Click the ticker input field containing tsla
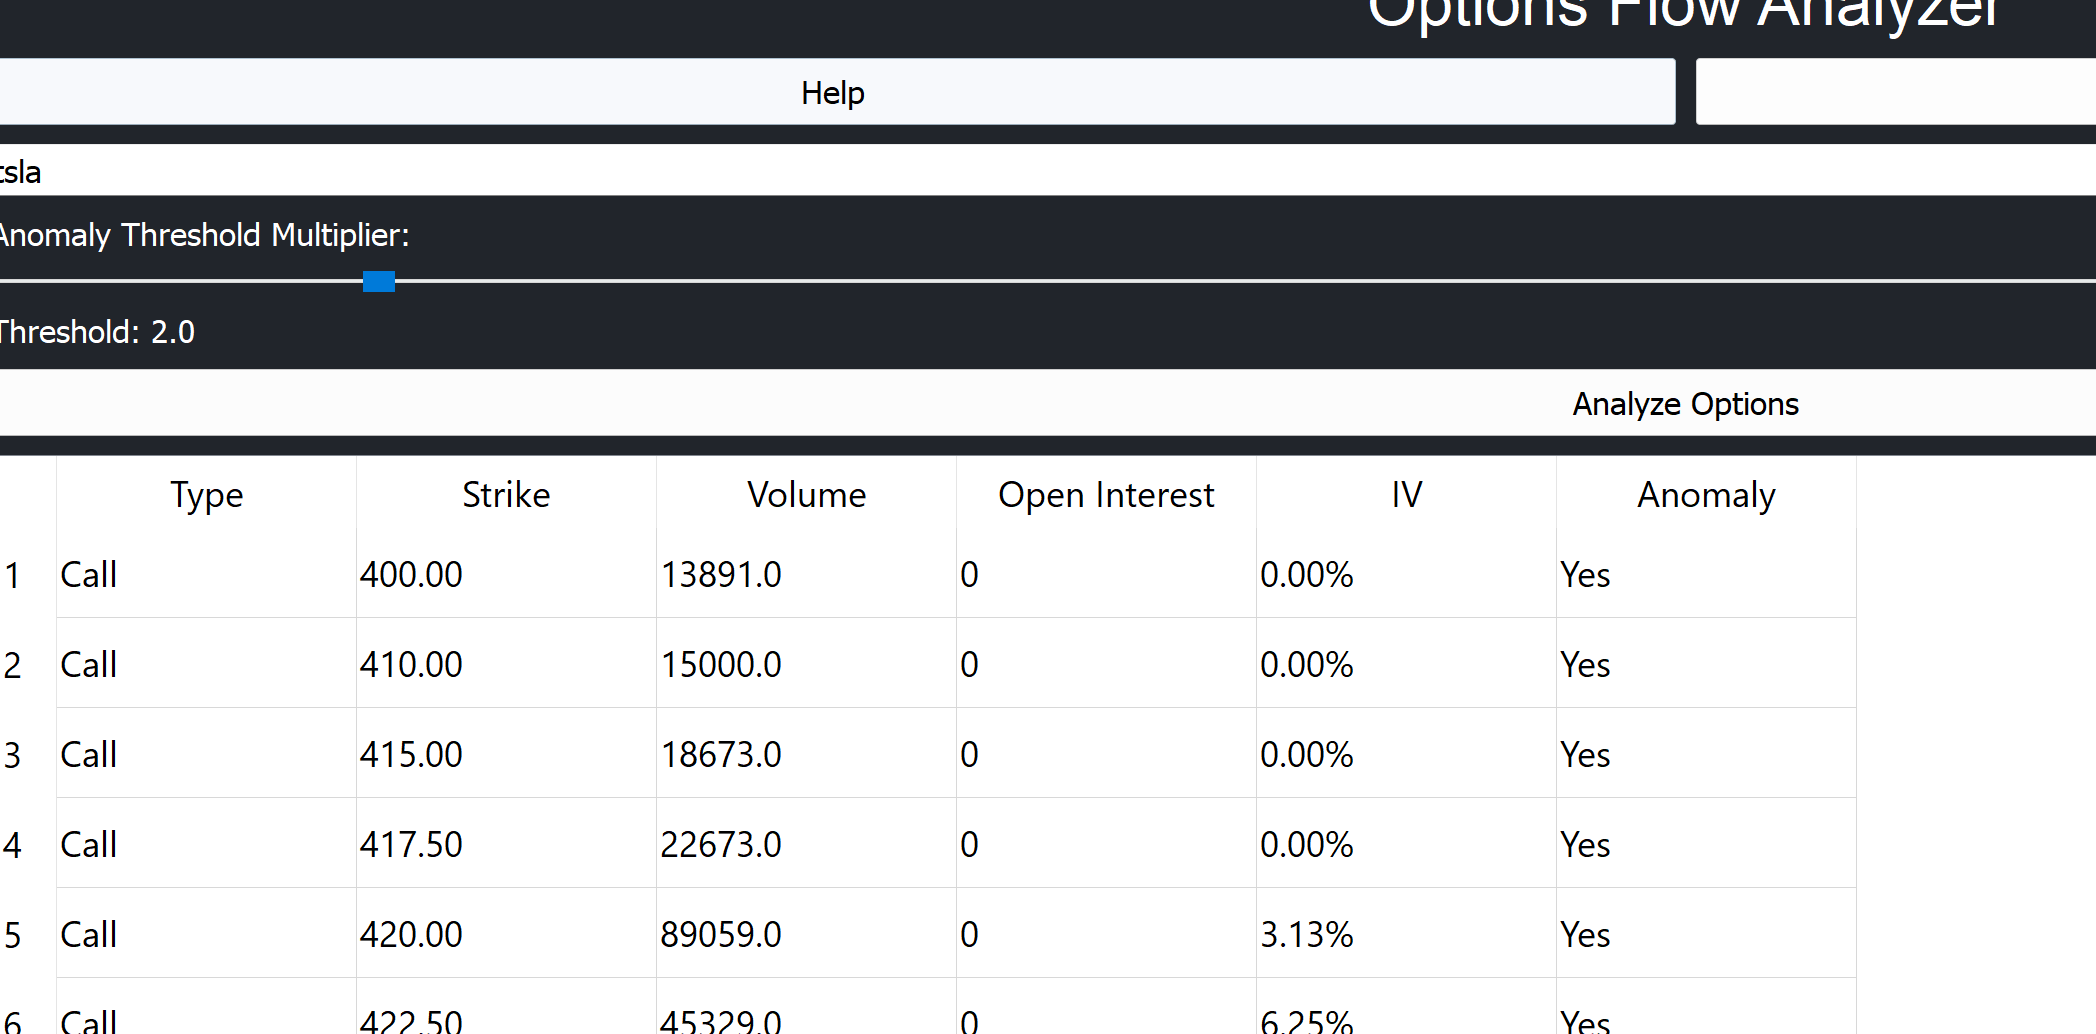 point(1000,172)
